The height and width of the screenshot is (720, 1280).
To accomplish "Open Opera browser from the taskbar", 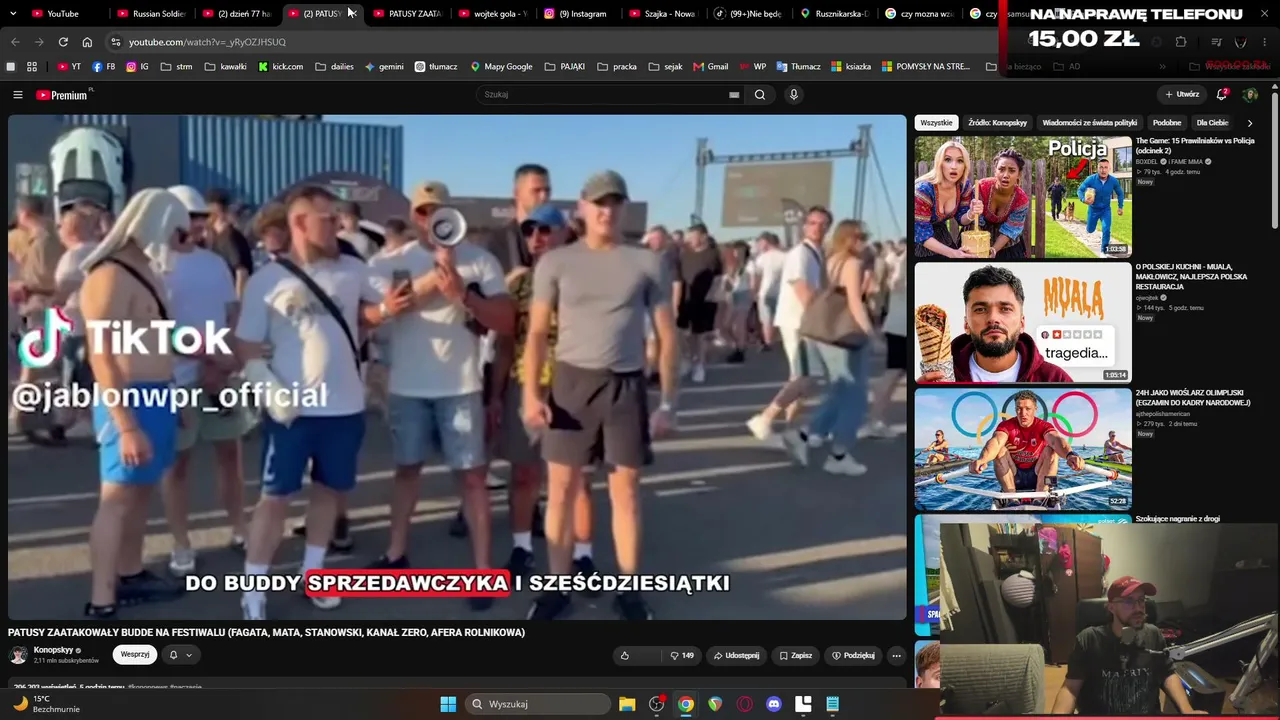I will (744, 704).
